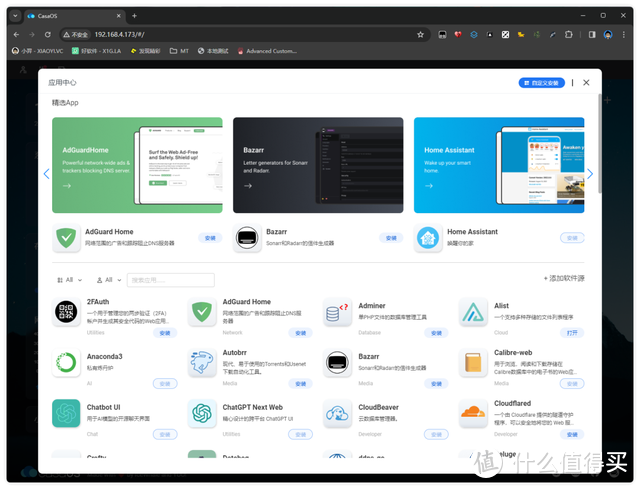640x489 pixels.
Task: Click the AdGuard Home featured shield icon
Action: point(66,238)
